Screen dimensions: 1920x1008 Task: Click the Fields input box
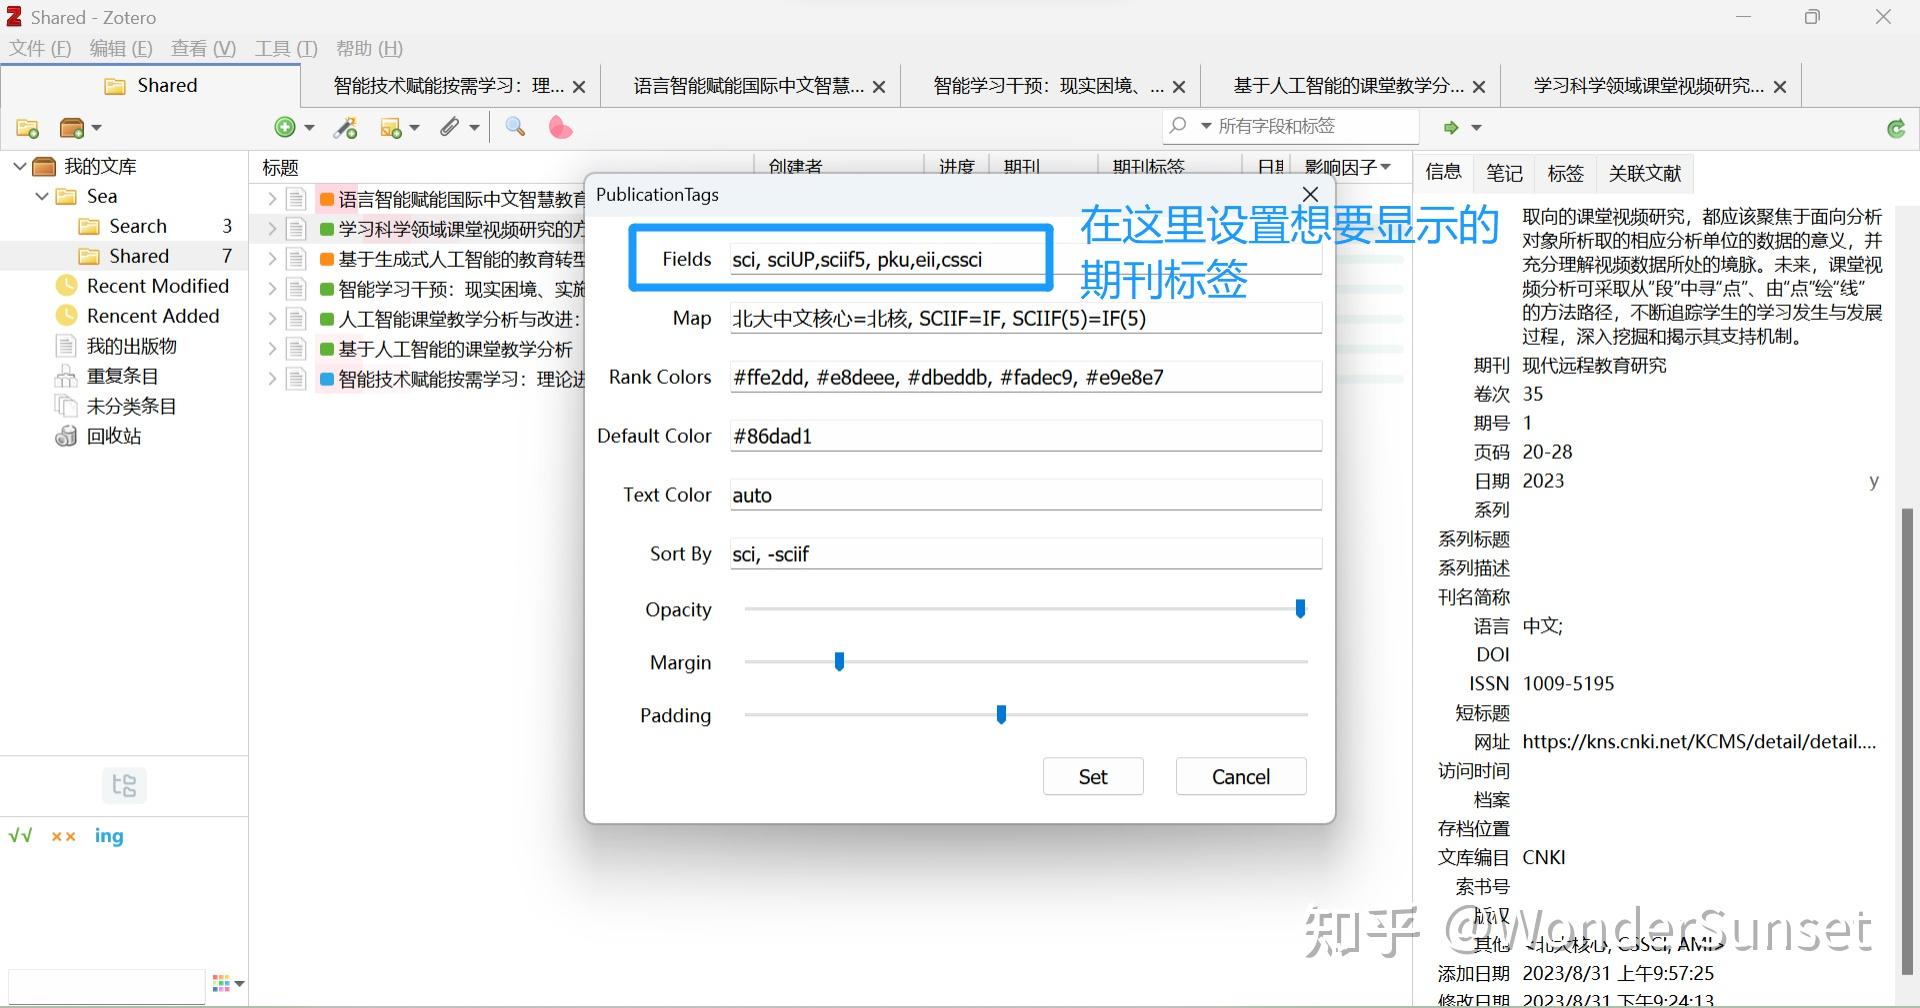pos(1026,259)
